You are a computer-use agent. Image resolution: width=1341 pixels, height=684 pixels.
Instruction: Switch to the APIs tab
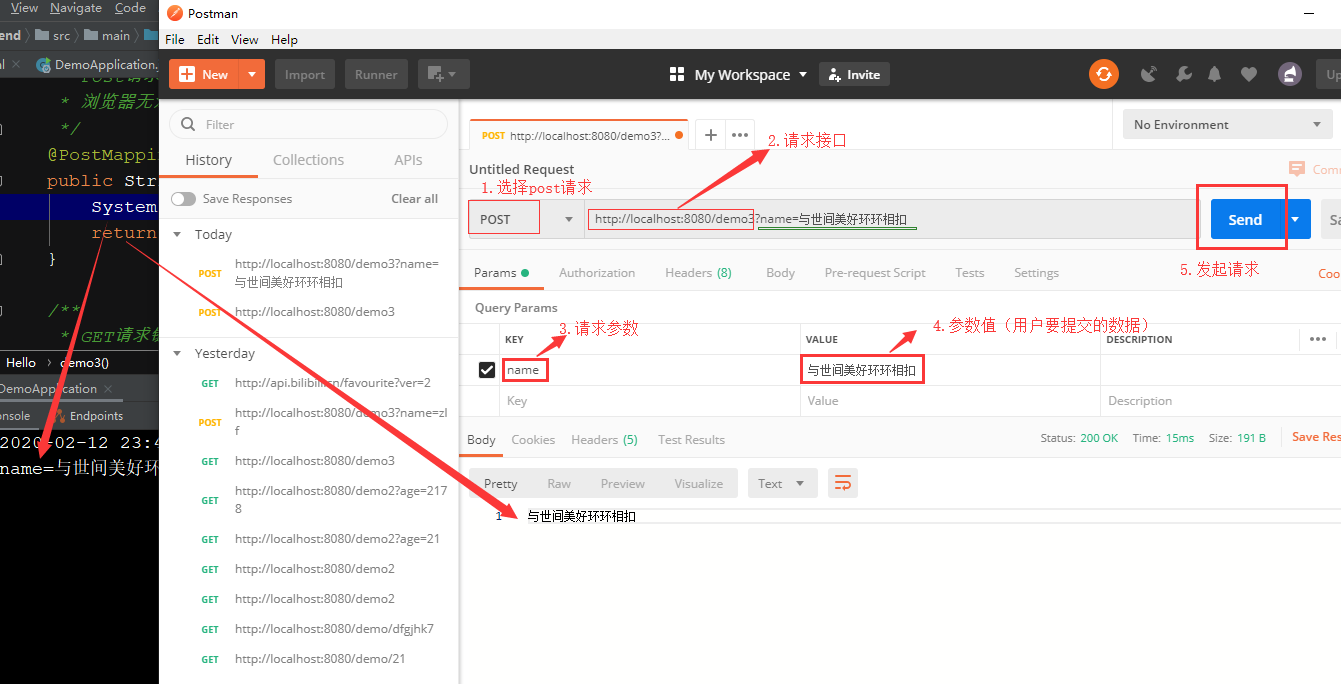(408, 160)
